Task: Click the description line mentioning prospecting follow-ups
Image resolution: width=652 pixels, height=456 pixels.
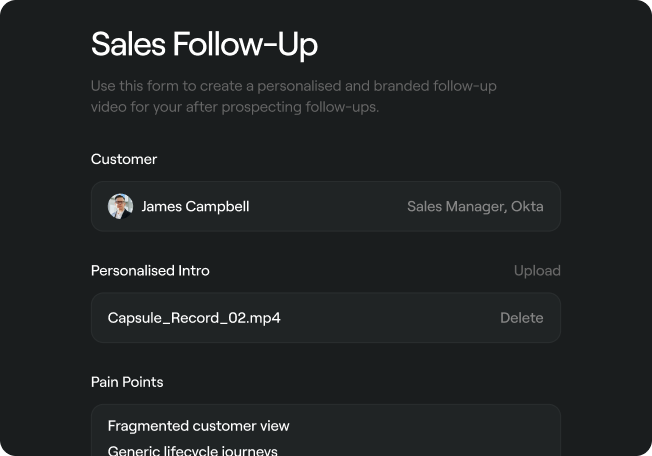Action: pos(235,107)
